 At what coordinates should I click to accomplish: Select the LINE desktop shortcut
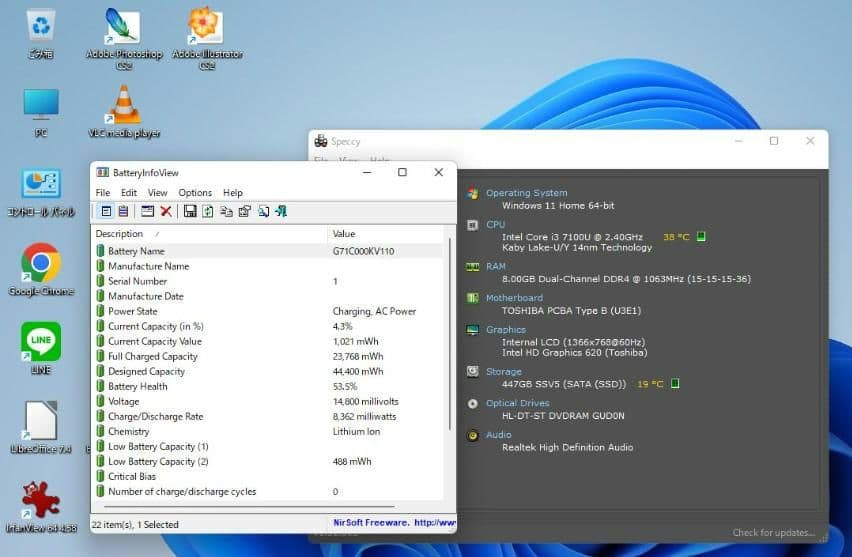point(41,348)
